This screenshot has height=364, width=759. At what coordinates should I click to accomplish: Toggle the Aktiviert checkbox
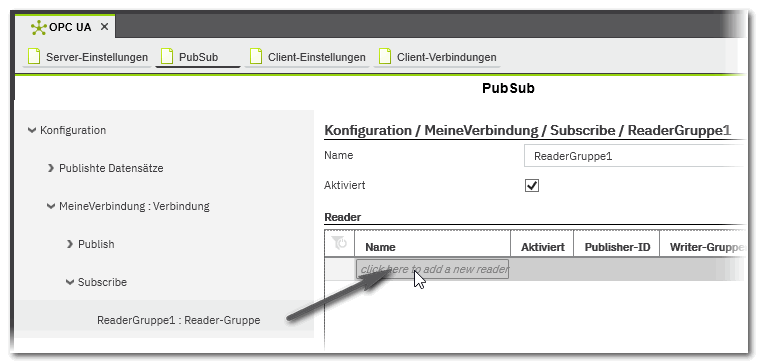532,186
